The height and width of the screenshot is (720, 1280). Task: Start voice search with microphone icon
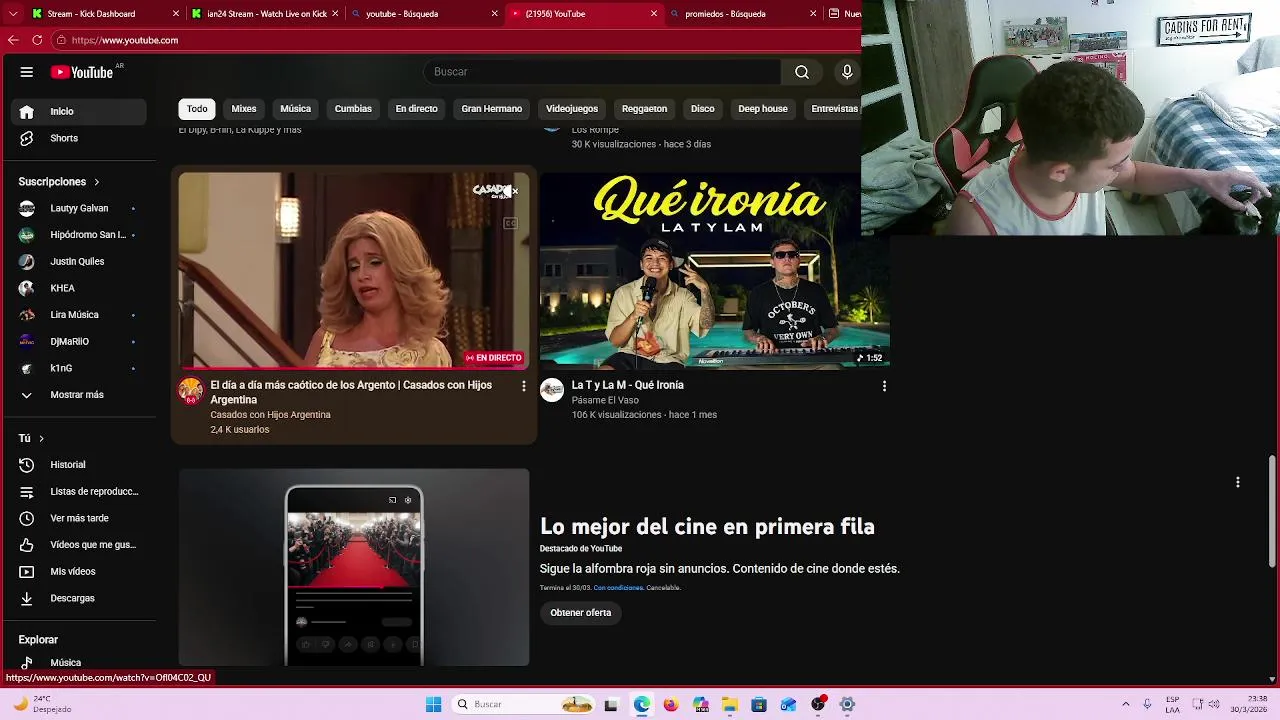tap(847, 72)
